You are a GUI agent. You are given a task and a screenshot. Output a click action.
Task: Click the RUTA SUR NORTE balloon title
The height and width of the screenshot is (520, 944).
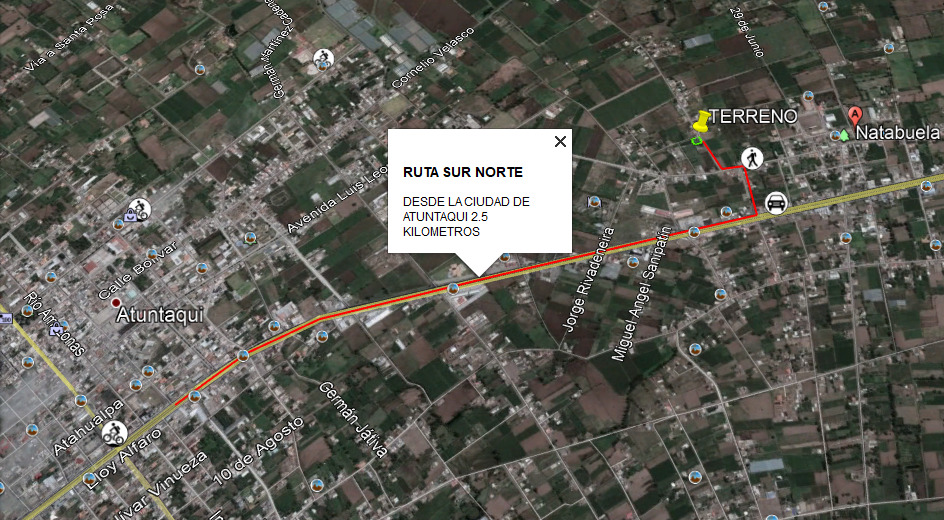(x=463, y=173)
